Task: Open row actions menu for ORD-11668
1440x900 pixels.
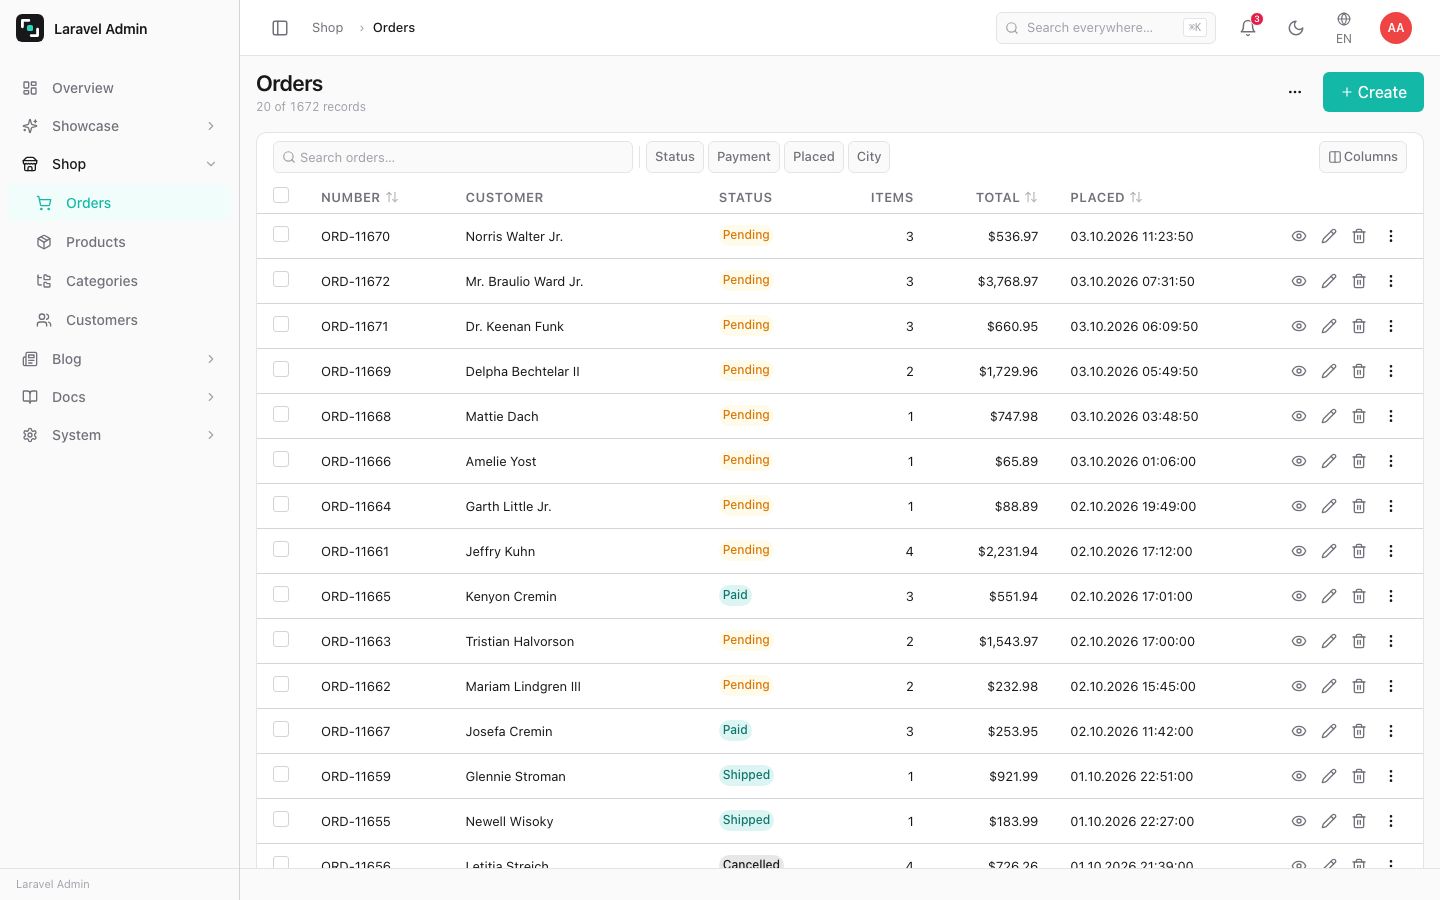Action: 1391,416
